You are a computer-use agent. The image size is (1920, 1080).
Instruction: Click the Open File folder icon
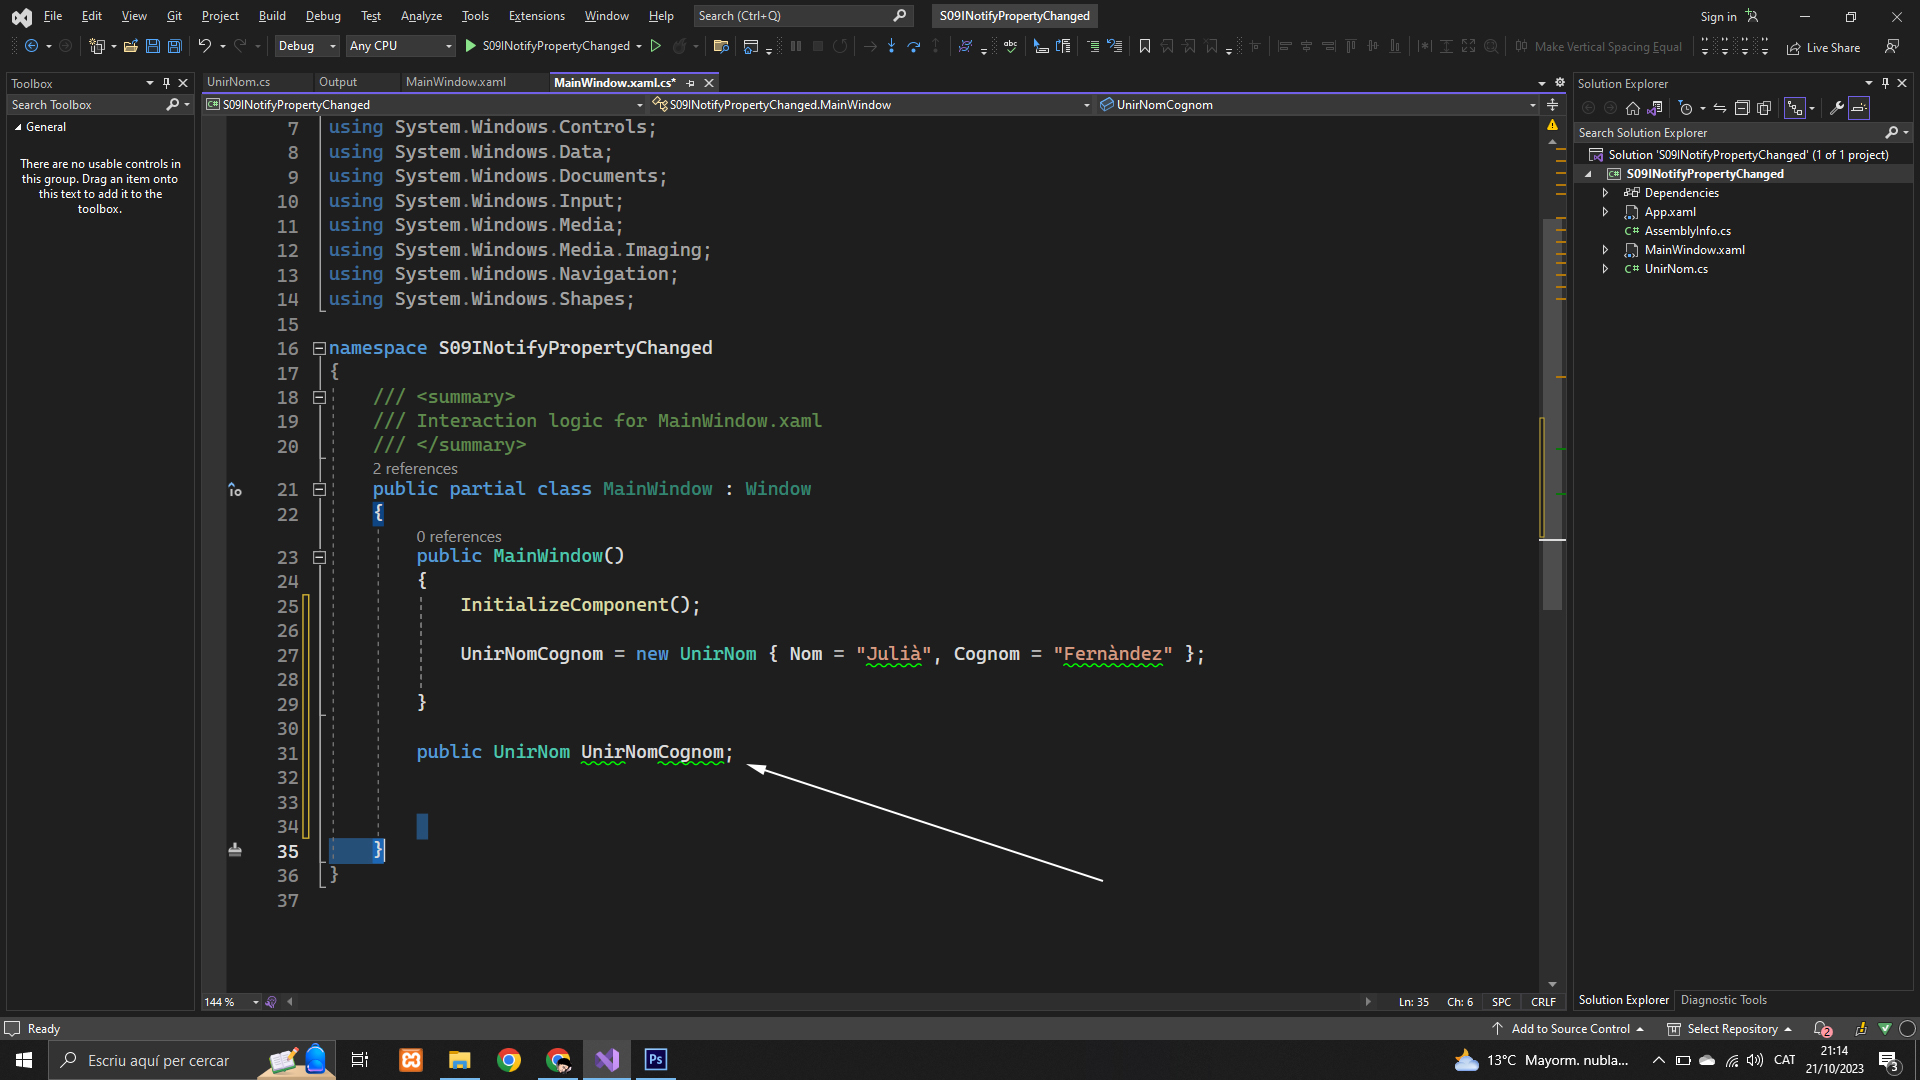pos(130,46)
